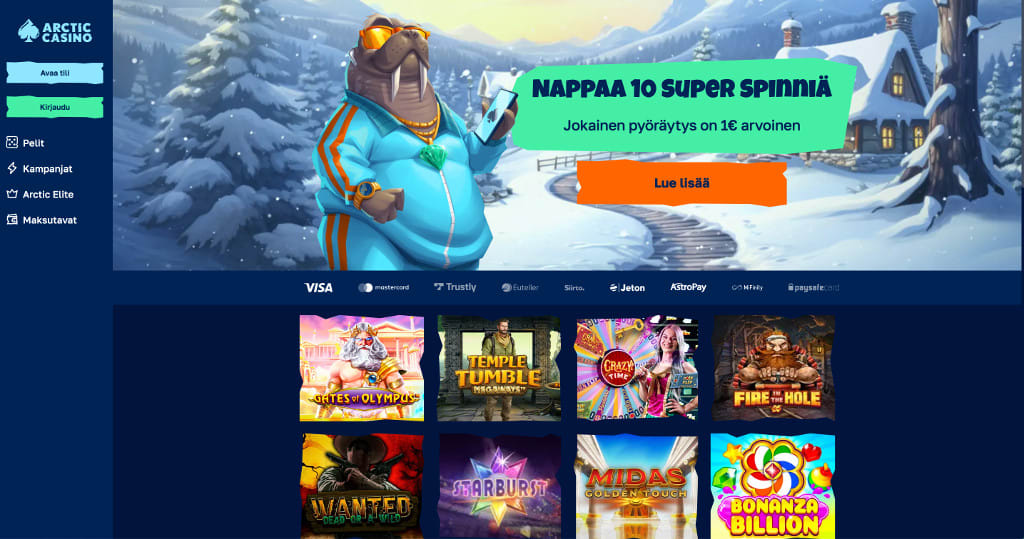The image size is (1024, 539).
Task: Open the Gates of Olympus game
Action: coord(362,368)
